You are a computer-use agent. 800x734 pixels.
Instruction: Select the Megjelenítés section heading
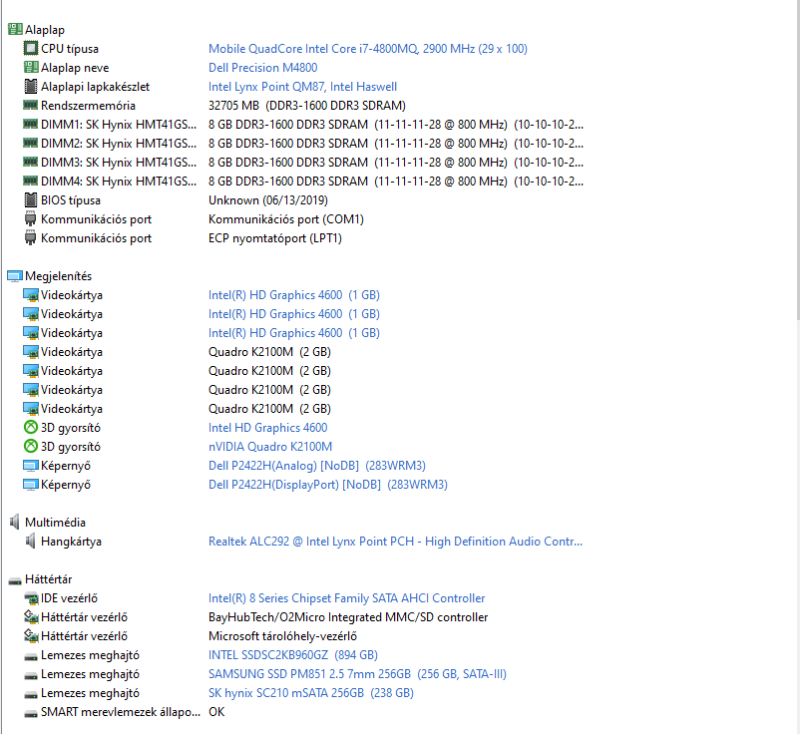pos(58,276)
